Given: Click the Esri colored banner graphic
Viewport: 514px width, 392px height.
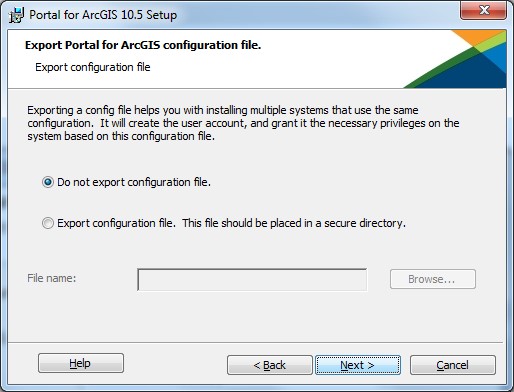Looking at the screenshot, I should [455, 59].
